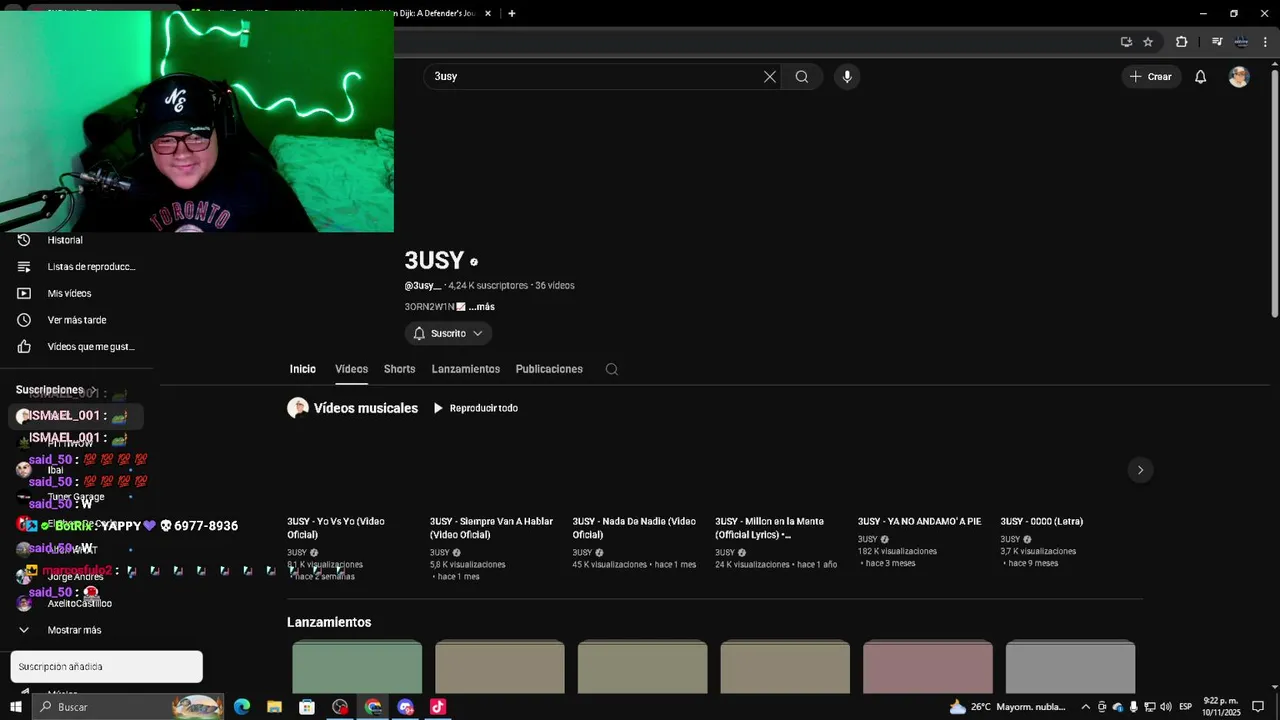Open YouTube notifications bell
This screenshot has height=720, width=1280.
pyautogui.click(x=1201, y=77)
